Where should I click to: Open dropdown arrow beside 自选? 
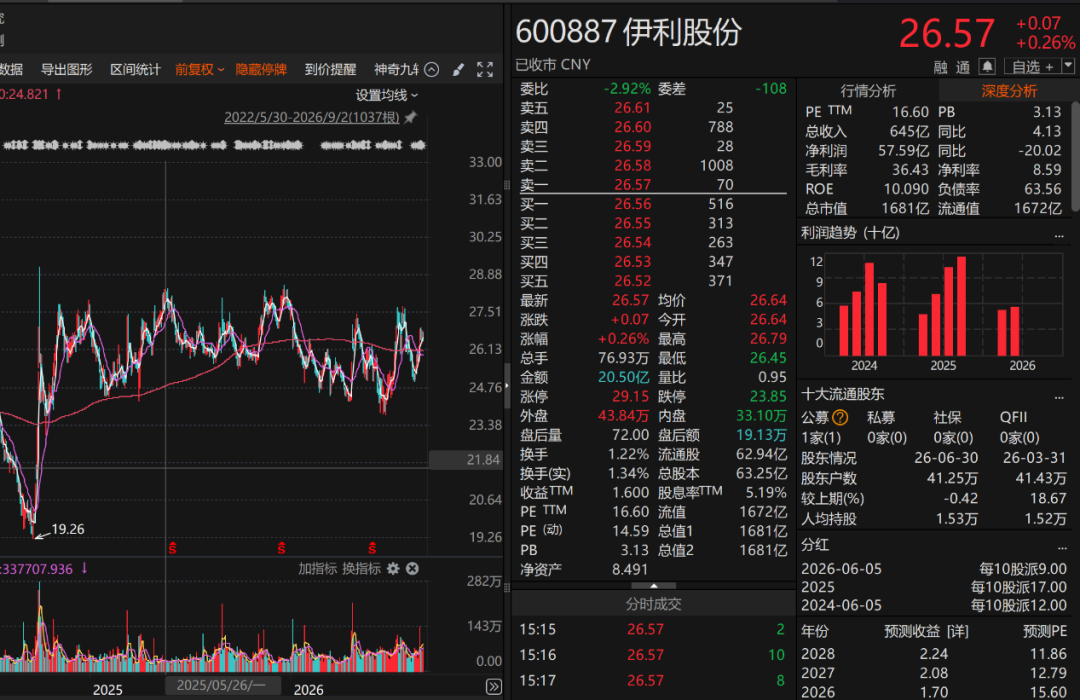coord(1068,66)
